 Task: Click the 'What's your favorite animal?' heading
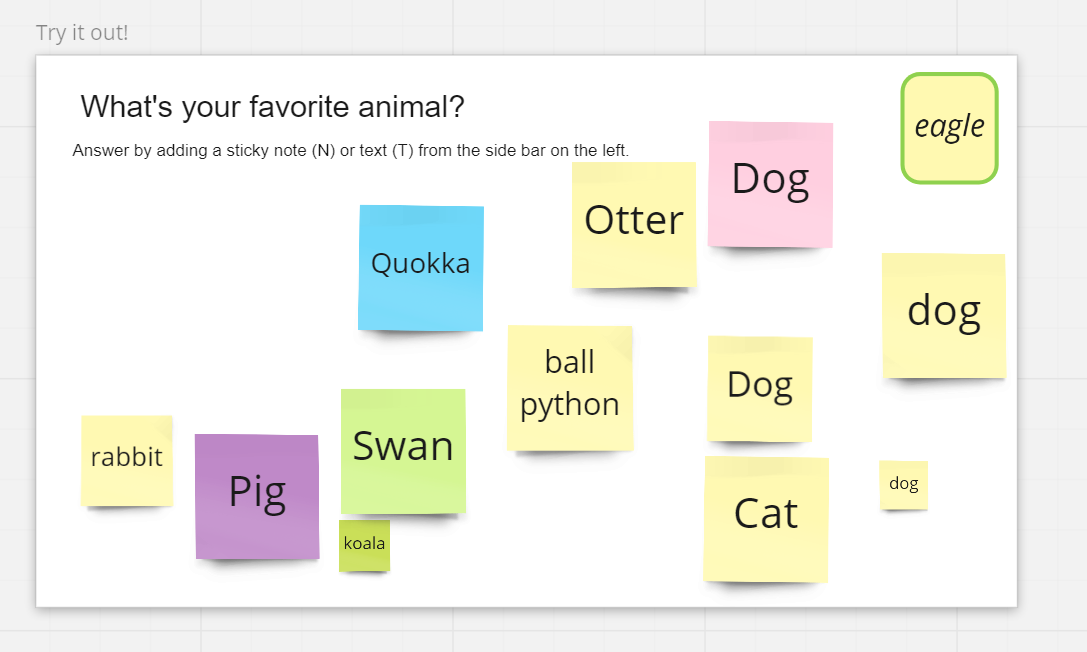pyautogui.click(x=272, y=107)
